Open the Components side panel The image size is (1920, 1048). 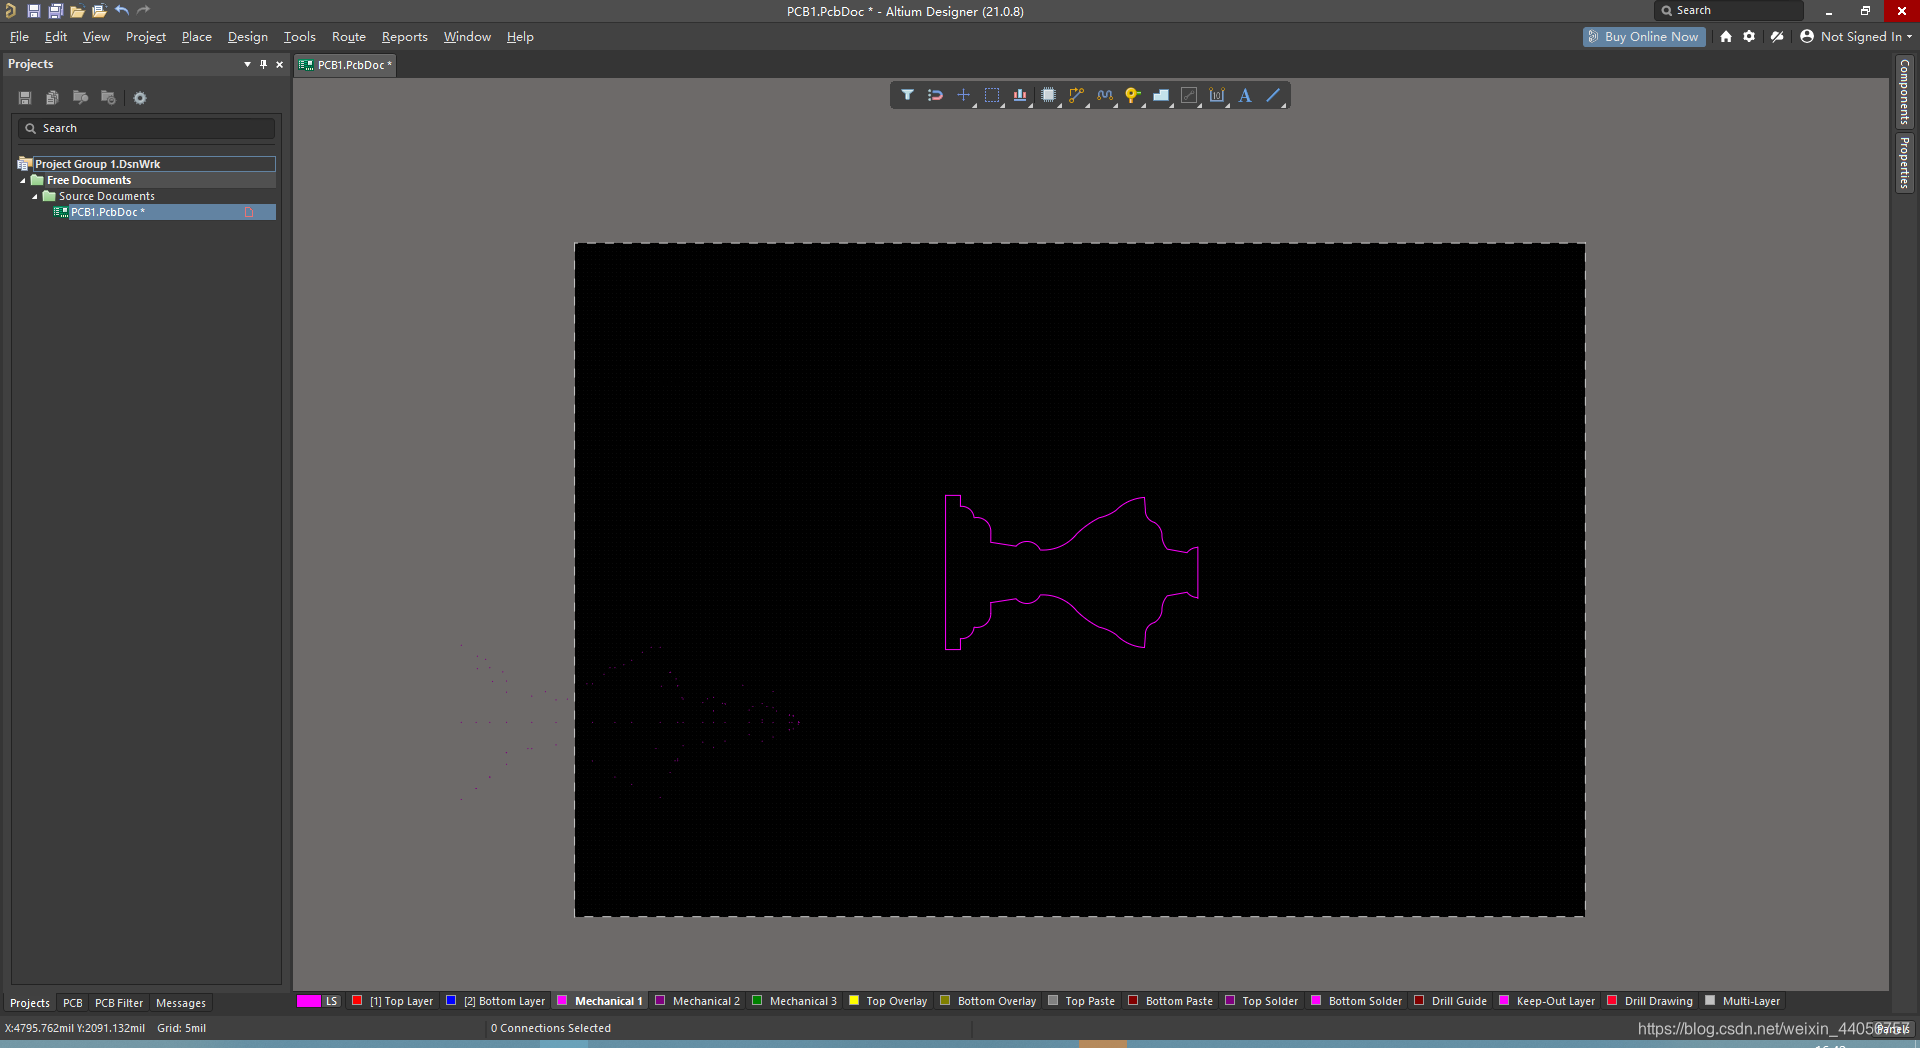tap(1904, 91)
